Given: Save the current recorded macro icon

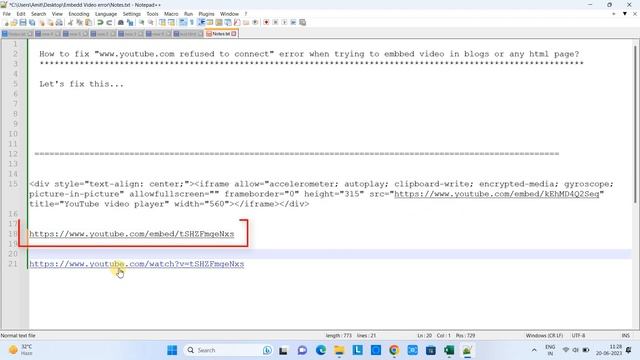Looking at the screenshot, I should [x=302, y=22].
